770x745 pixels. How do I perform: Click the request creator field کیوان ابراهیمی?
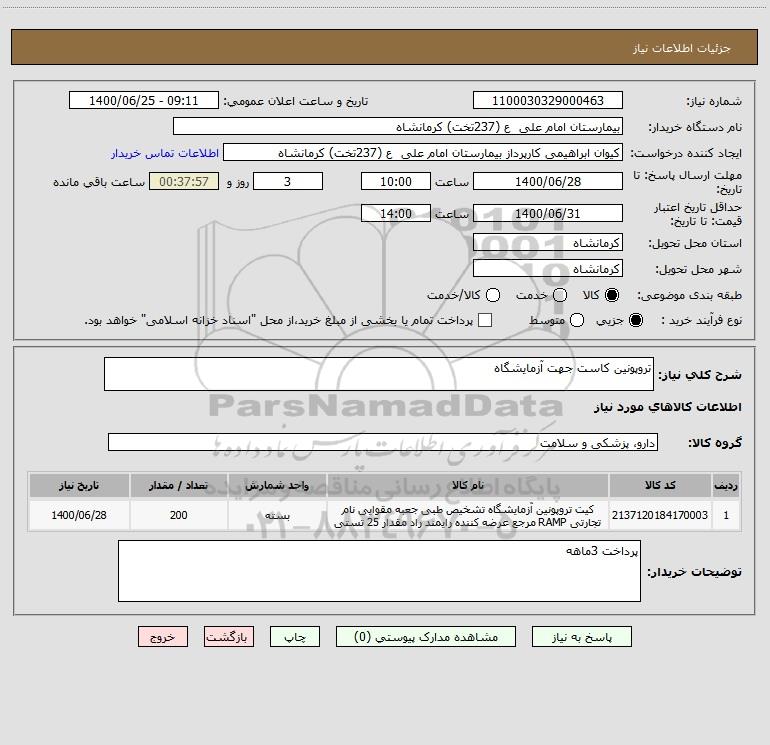coord(423,153)
